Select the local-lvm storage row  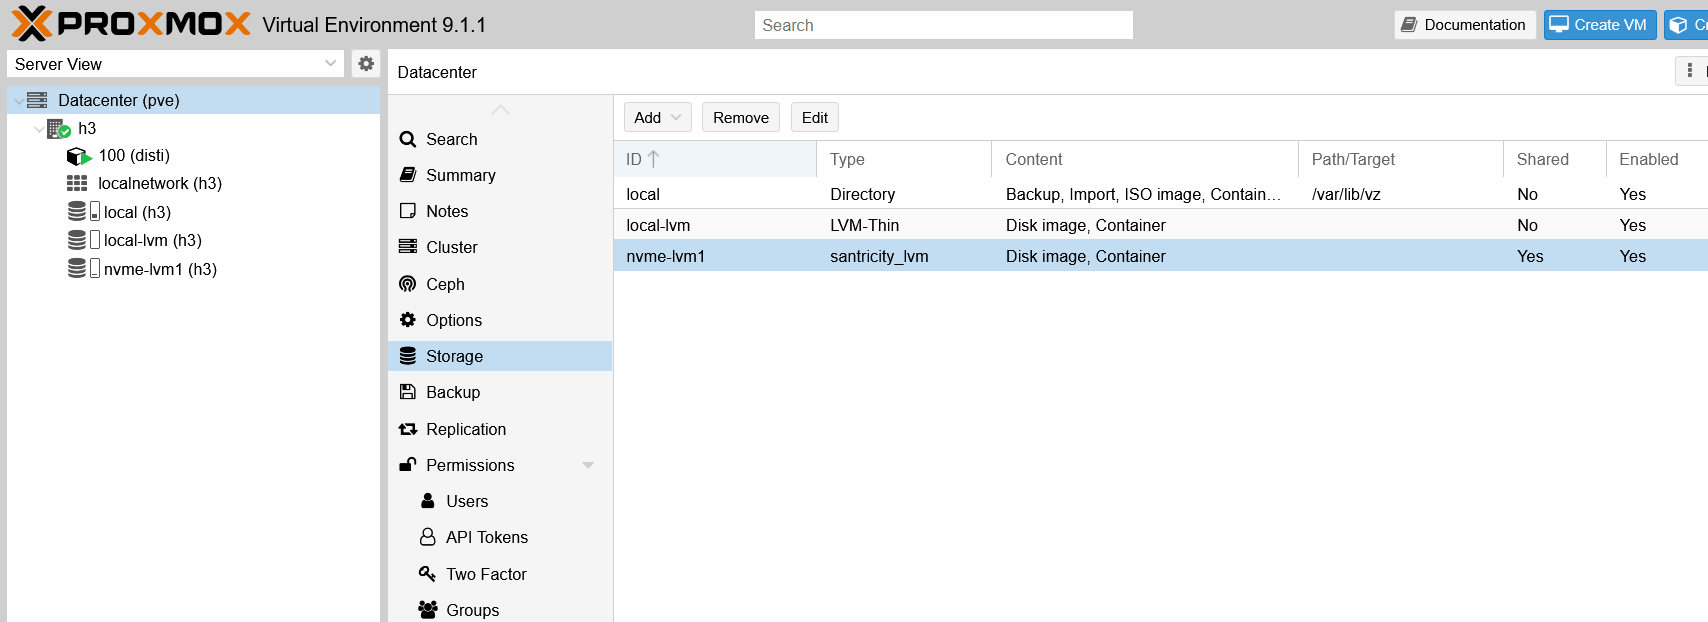(x=1161, y=225)
